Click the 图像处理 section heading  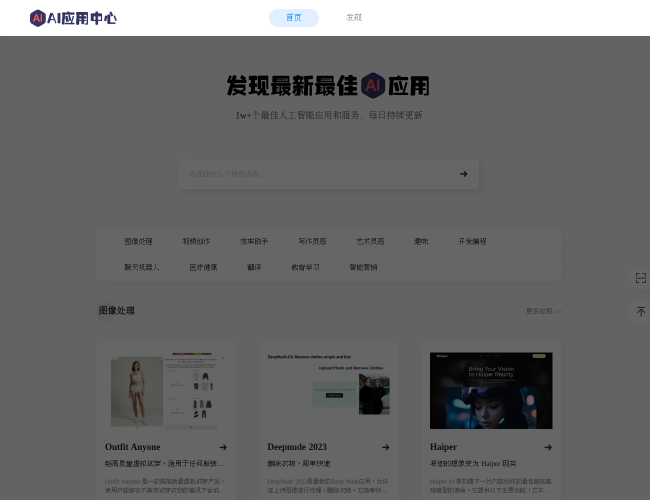tap(116, 311)
